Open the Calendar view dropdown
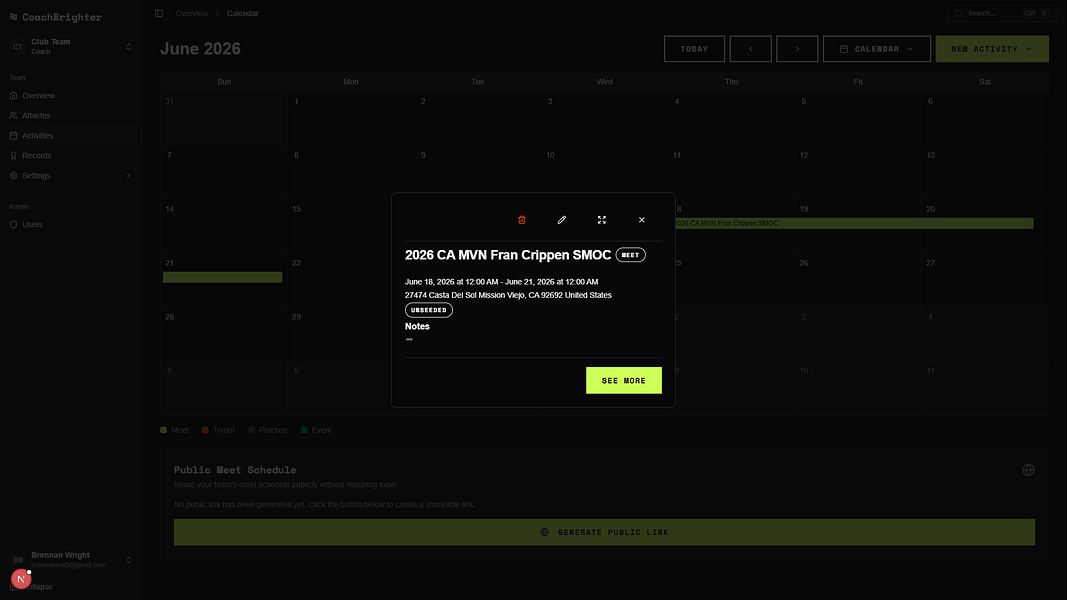 point(876,49)
